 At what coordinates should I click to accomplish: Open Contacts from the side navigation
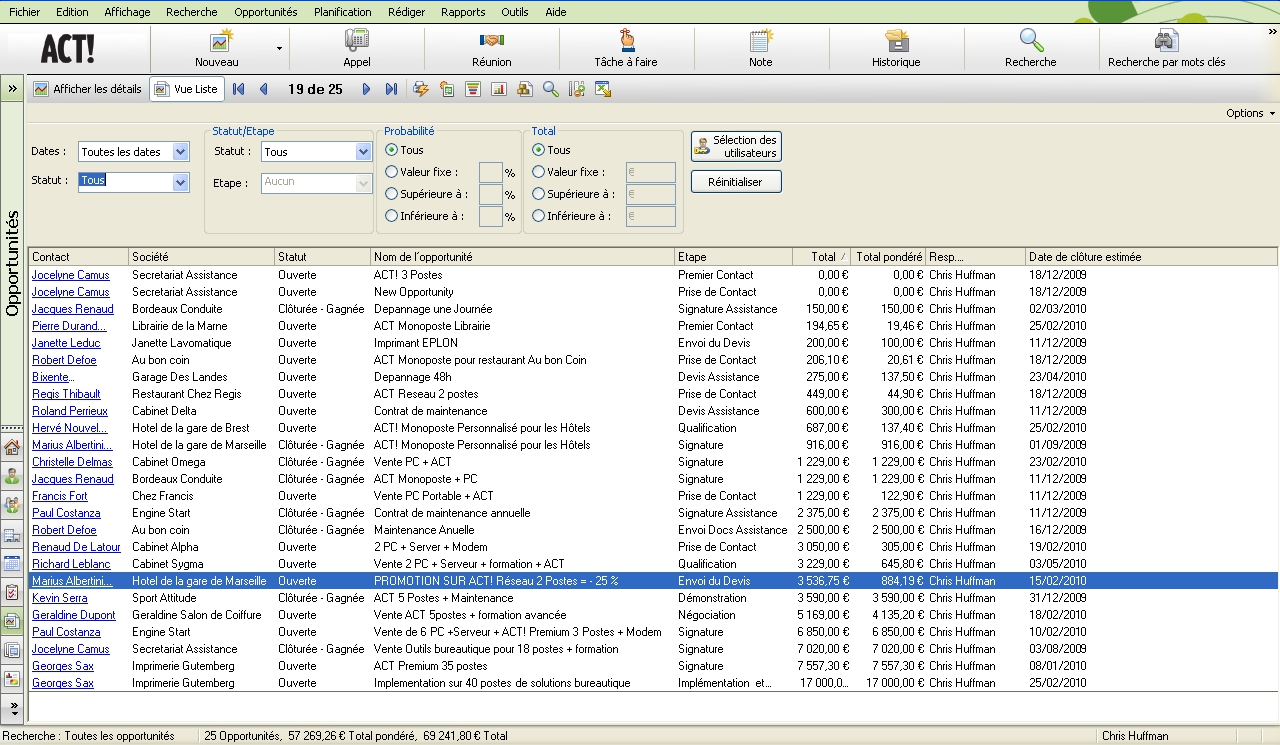[12, 476]
